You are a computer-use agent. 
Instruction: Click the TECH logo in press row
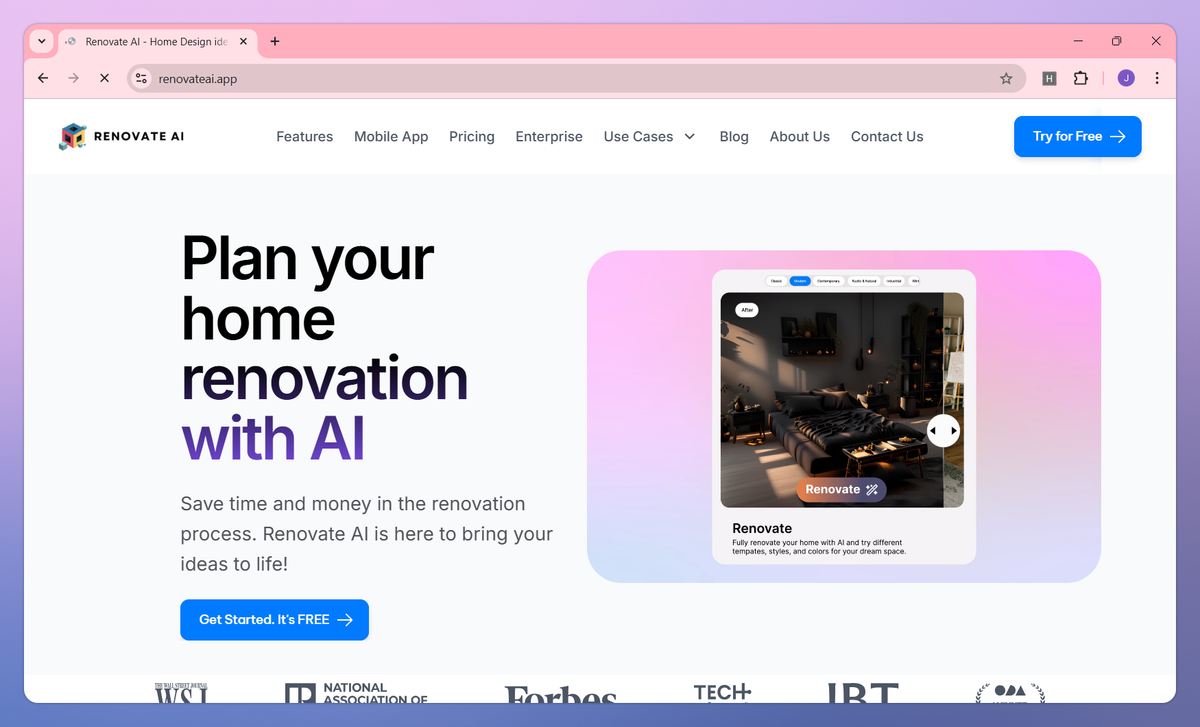(722, 693)
